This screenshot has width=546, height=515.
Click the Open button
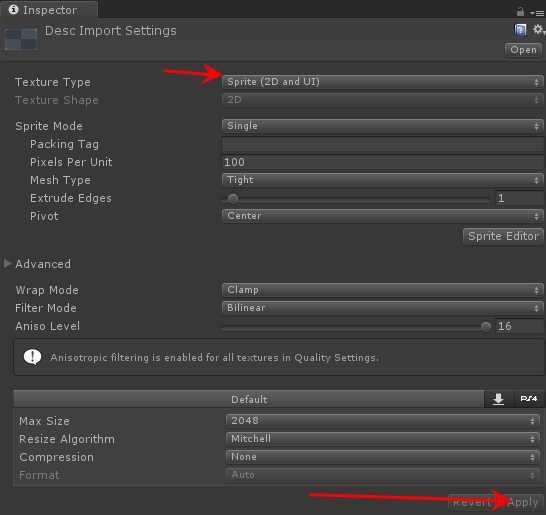[x=523, y=50]
